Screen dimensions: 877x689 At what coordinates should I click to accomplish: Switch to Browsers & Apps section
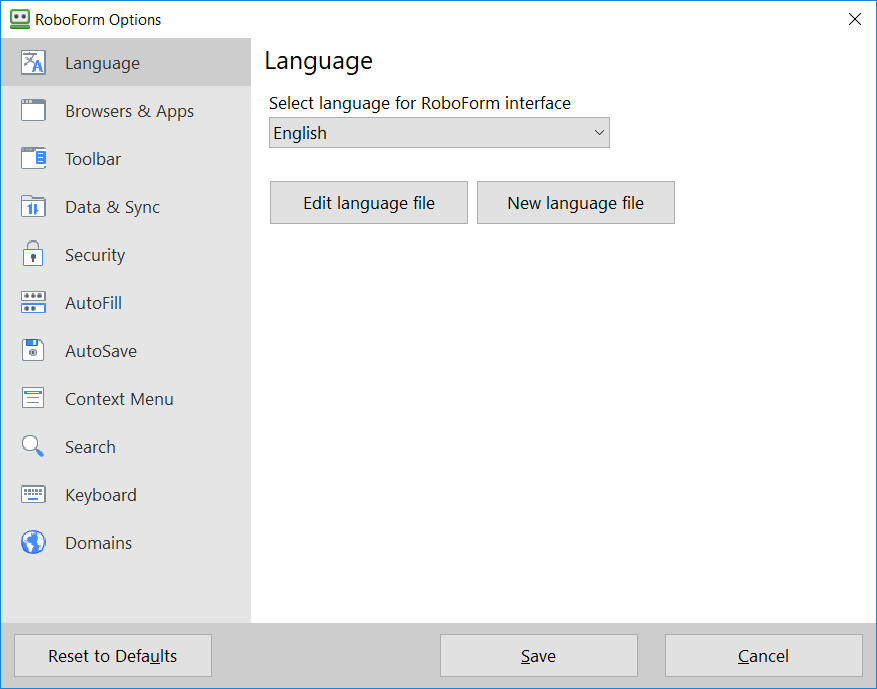pos(126,111)
